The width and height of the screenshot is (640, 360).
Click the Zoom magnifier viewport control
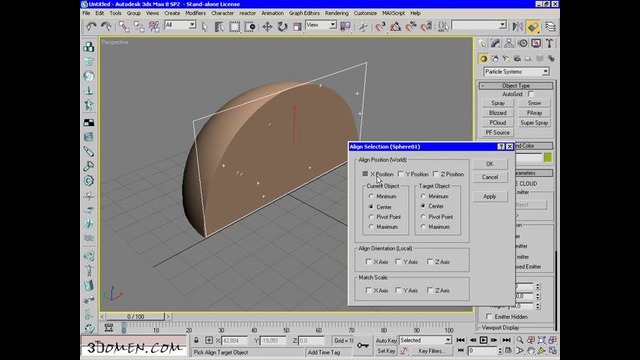pos(520,340)
